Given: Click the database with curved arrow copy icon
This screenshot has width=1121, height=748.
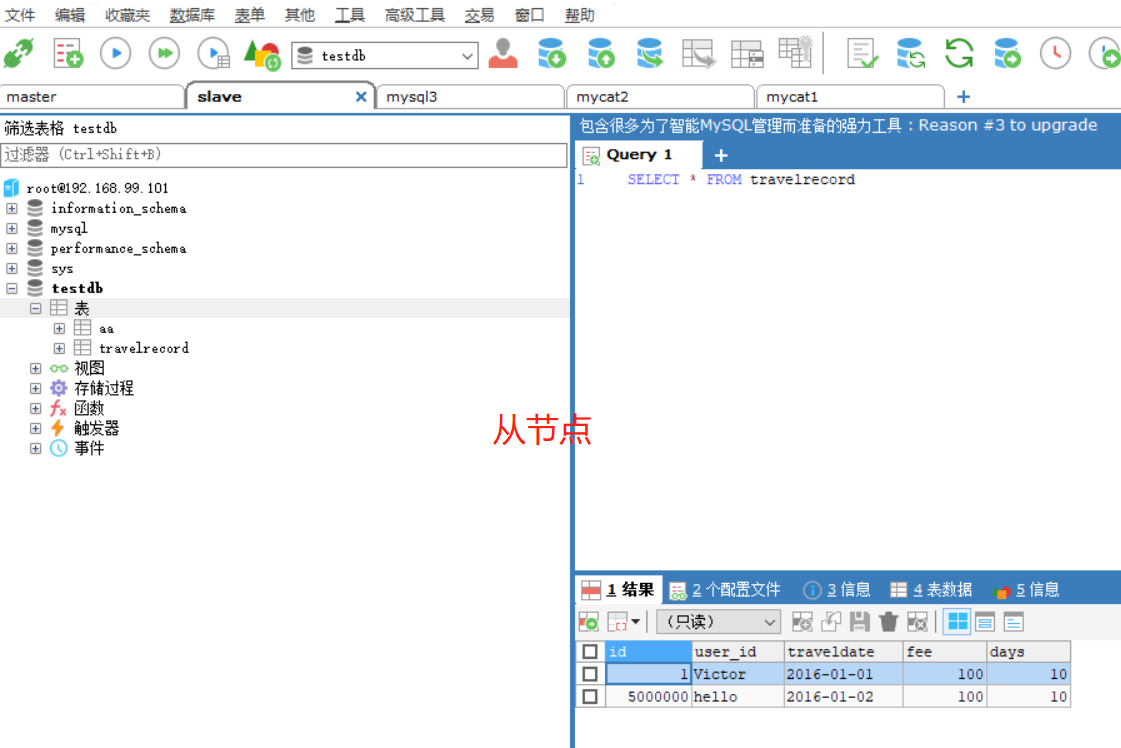Looking at the screenshot, I should click(x=649, y=54).
